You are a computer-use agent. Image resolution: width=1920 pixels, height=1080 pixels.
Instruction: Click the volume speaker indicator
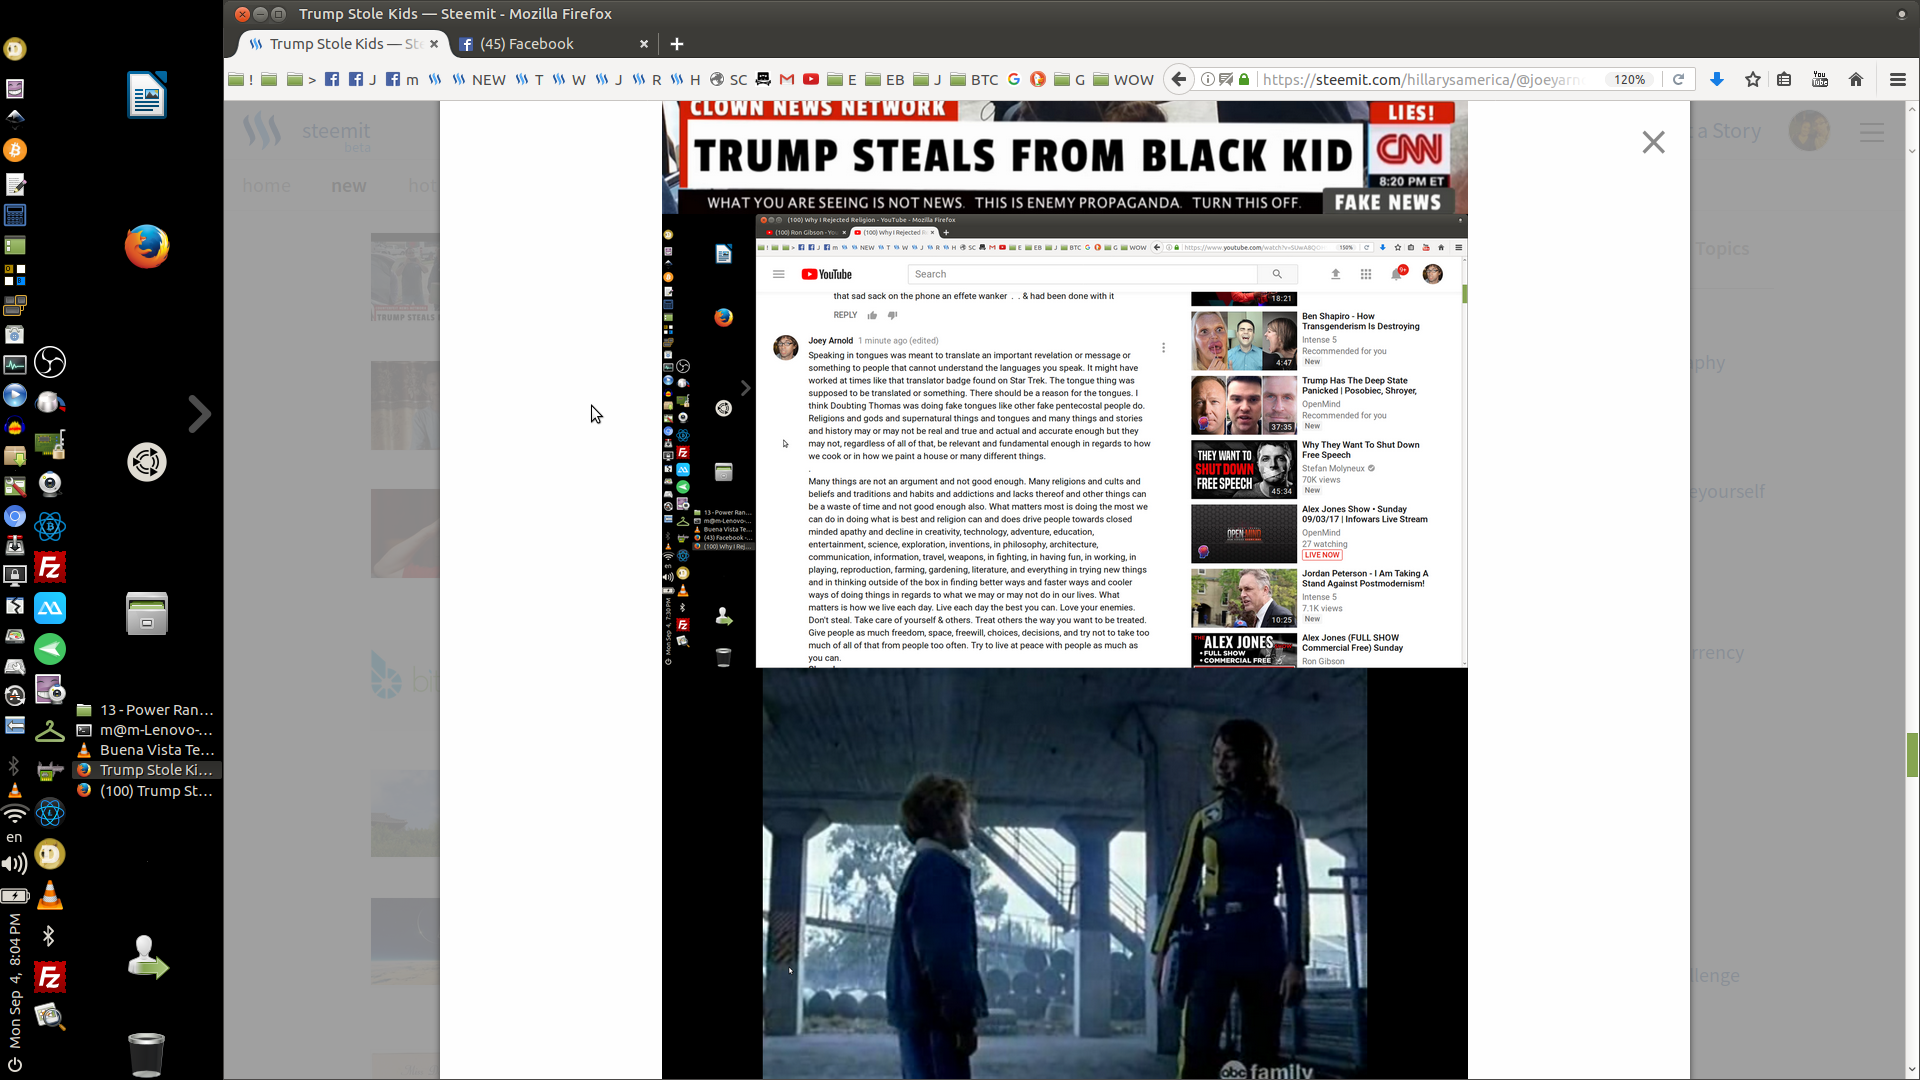pos(15,864)
